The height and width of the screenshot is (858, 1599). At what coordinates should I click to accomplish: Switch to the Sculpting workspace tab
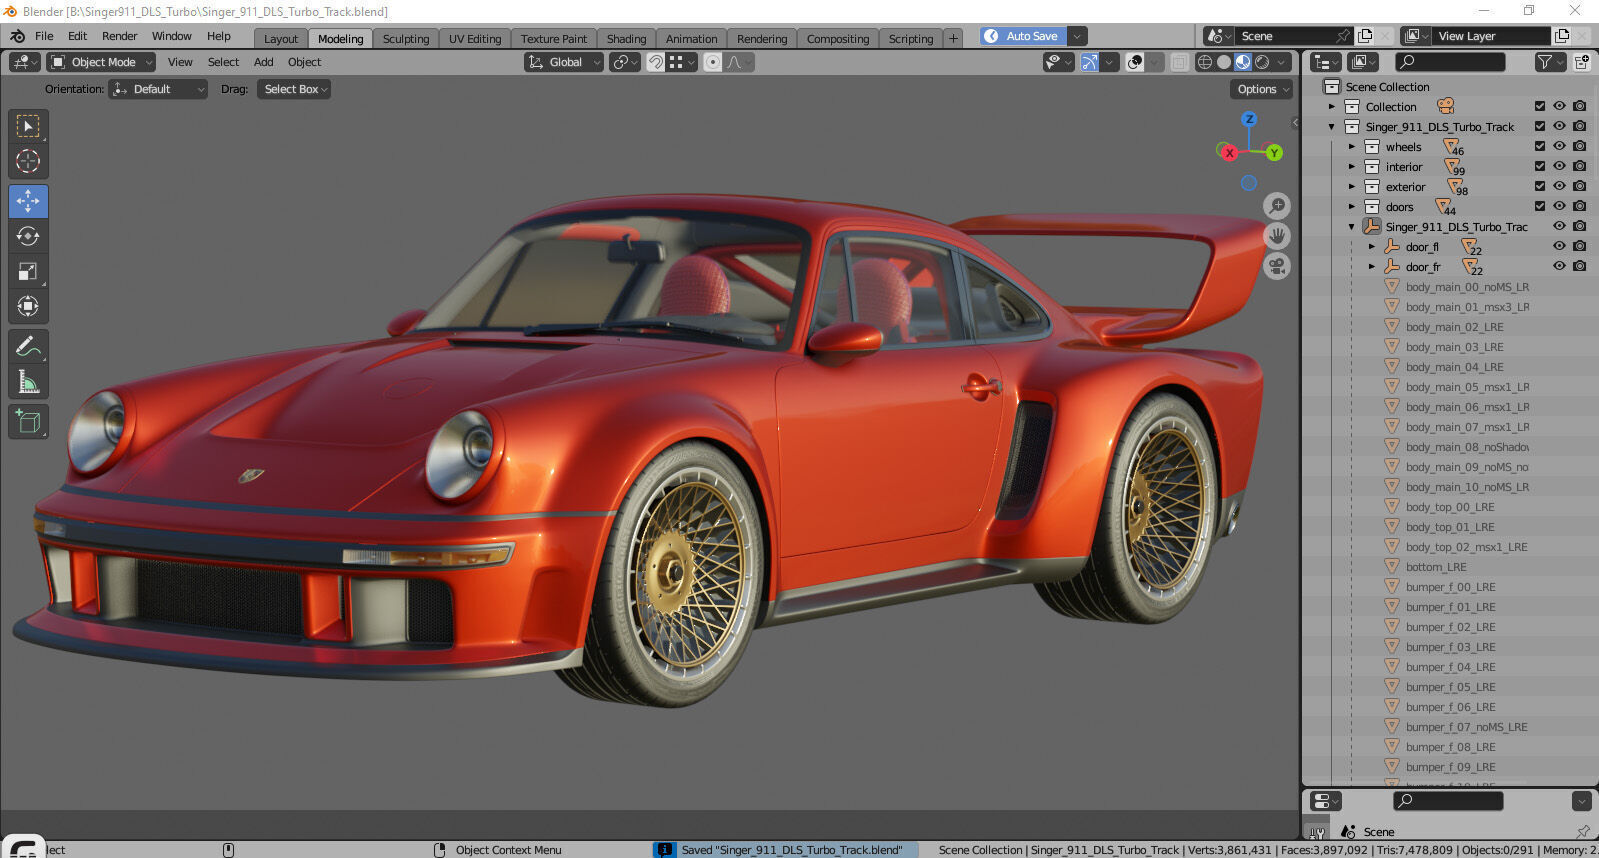[405, 39]
